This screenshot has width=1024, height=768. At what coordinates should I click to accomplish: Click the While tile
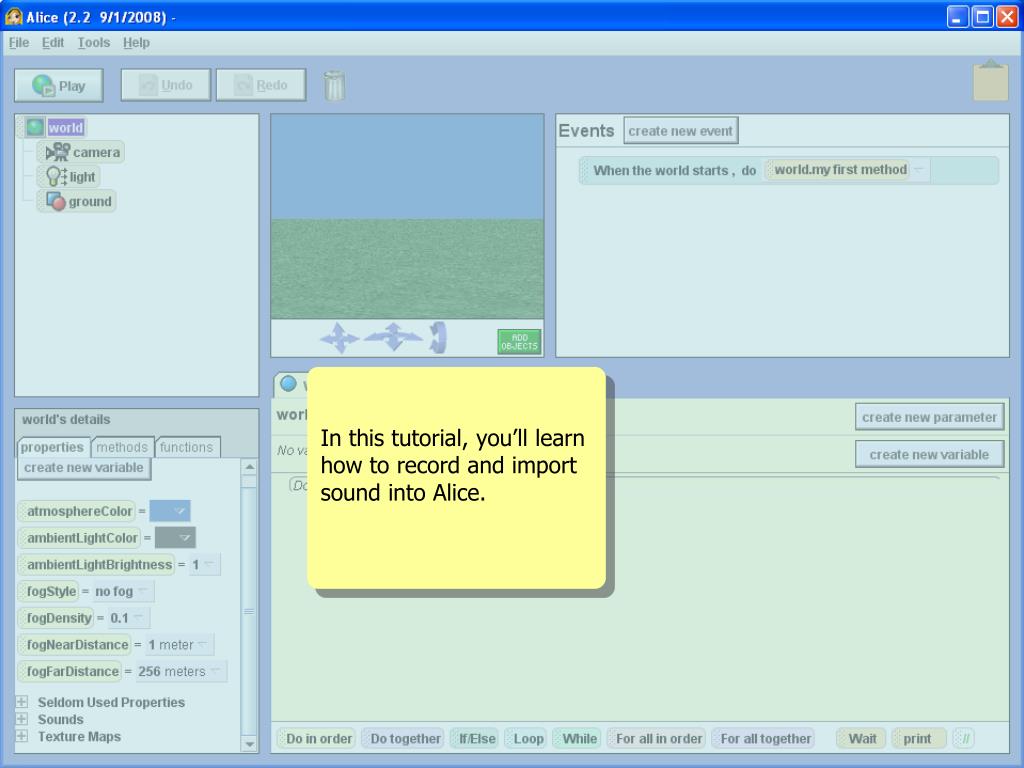[x=577, y=739]
